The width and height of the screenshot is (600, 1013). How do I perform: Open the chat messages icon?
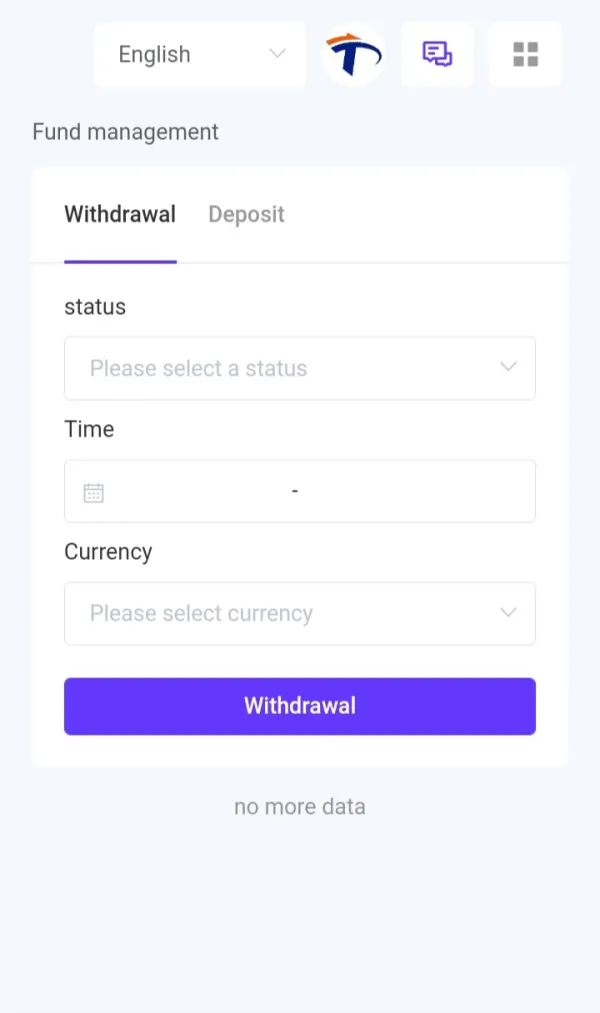437,54
